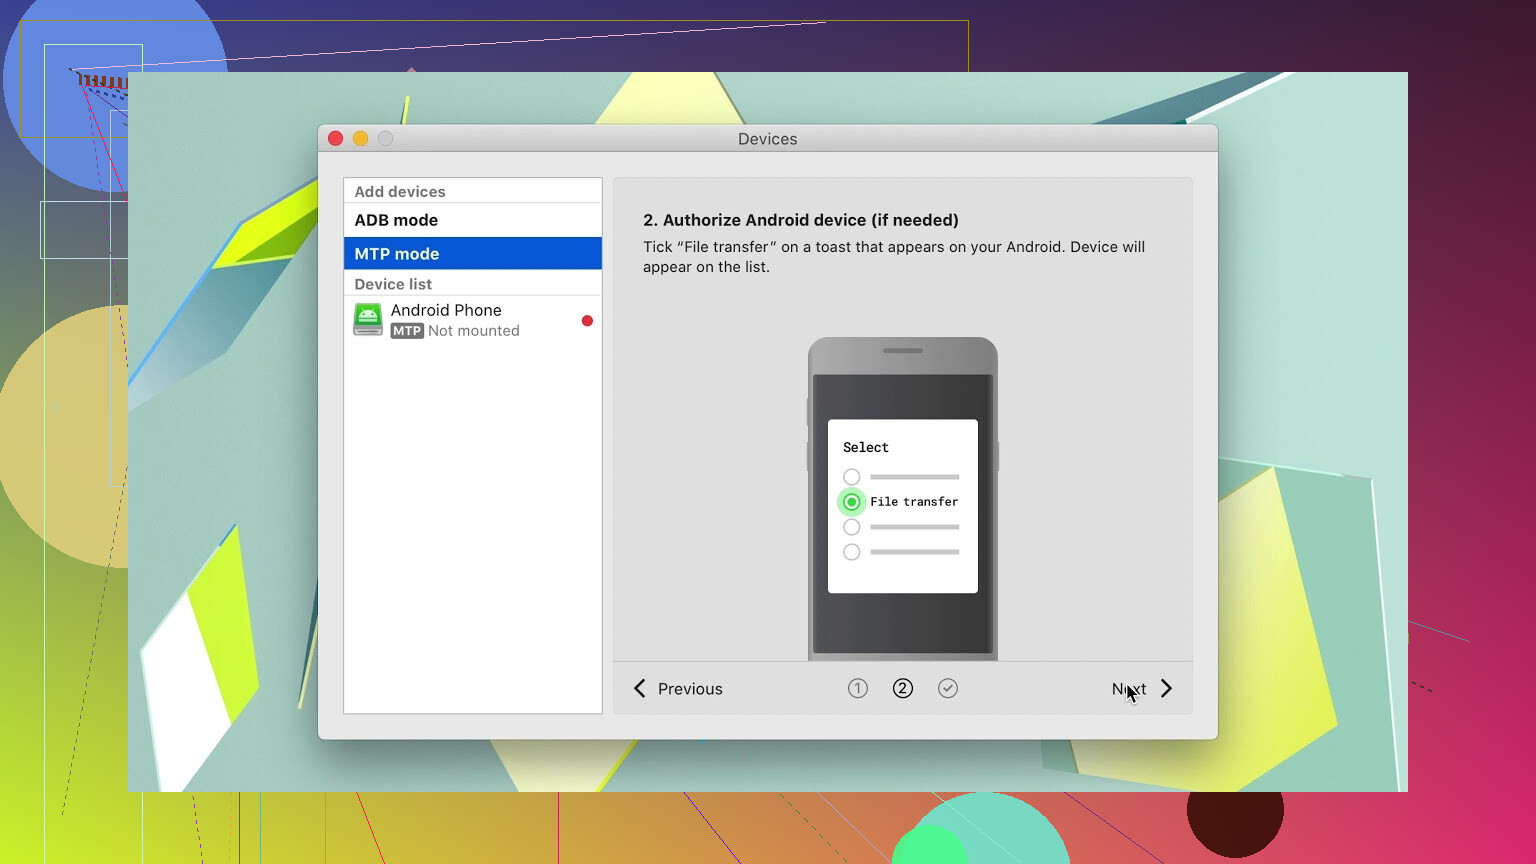Click the red status dot beside Android Phone

[x=587, y=321]
